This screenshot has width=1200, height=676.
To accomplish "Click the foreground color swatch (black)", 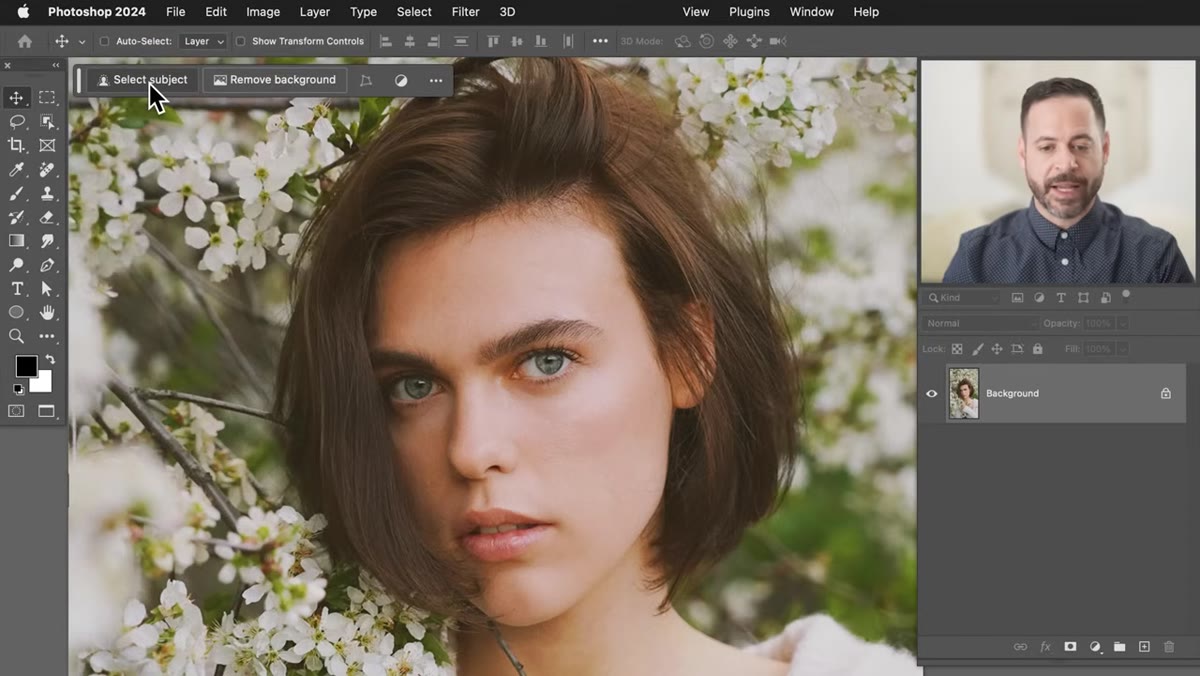I will tap(25, 366).
